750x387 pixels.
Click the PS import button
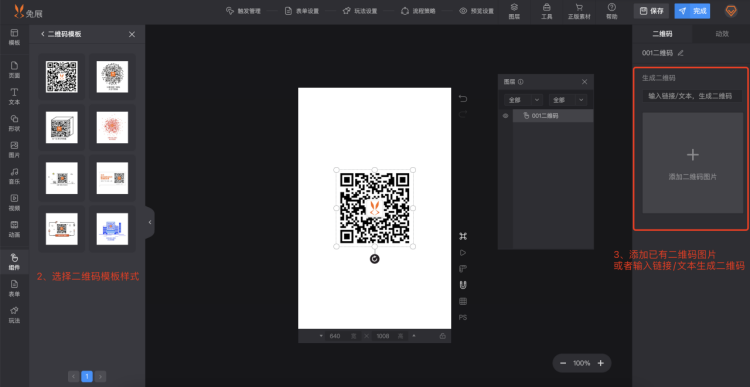point(463,317)
